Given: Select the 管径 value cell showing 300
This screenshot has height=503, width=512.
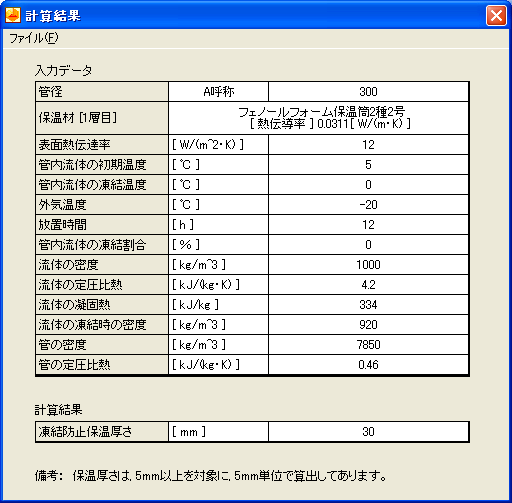Looking at the screenshot, I should pos(368,92).
